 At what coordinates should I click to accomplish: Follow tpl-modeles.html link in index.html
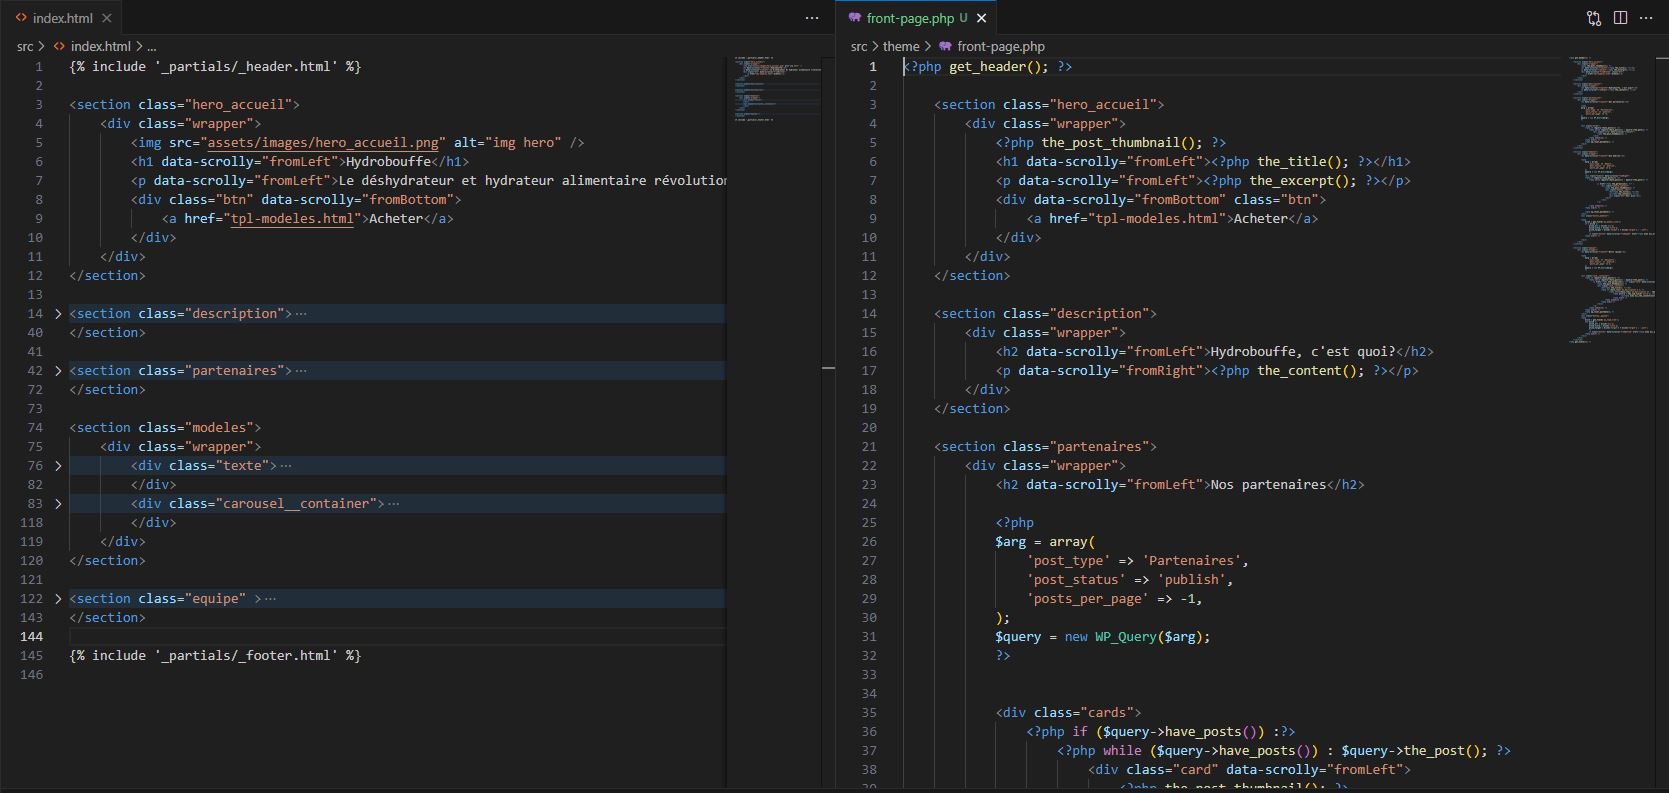coord(293,219)
